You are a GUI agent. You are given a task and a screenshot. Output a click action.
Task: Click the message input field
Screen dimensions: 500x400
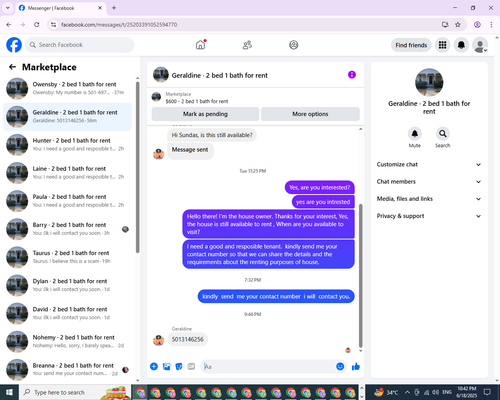tap(268, 366)
